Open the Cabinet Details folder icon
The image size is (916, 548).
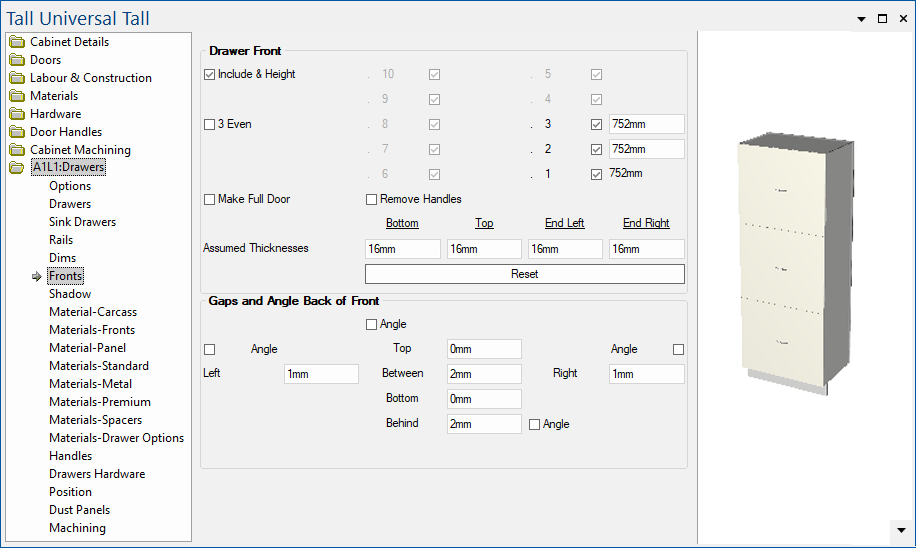[17, 42]
